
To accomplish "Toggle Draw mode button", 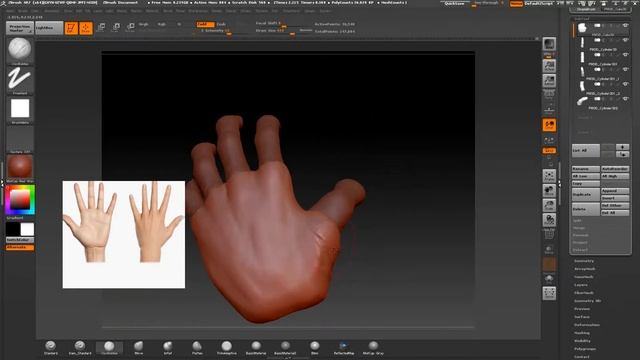I will (86, 28).
